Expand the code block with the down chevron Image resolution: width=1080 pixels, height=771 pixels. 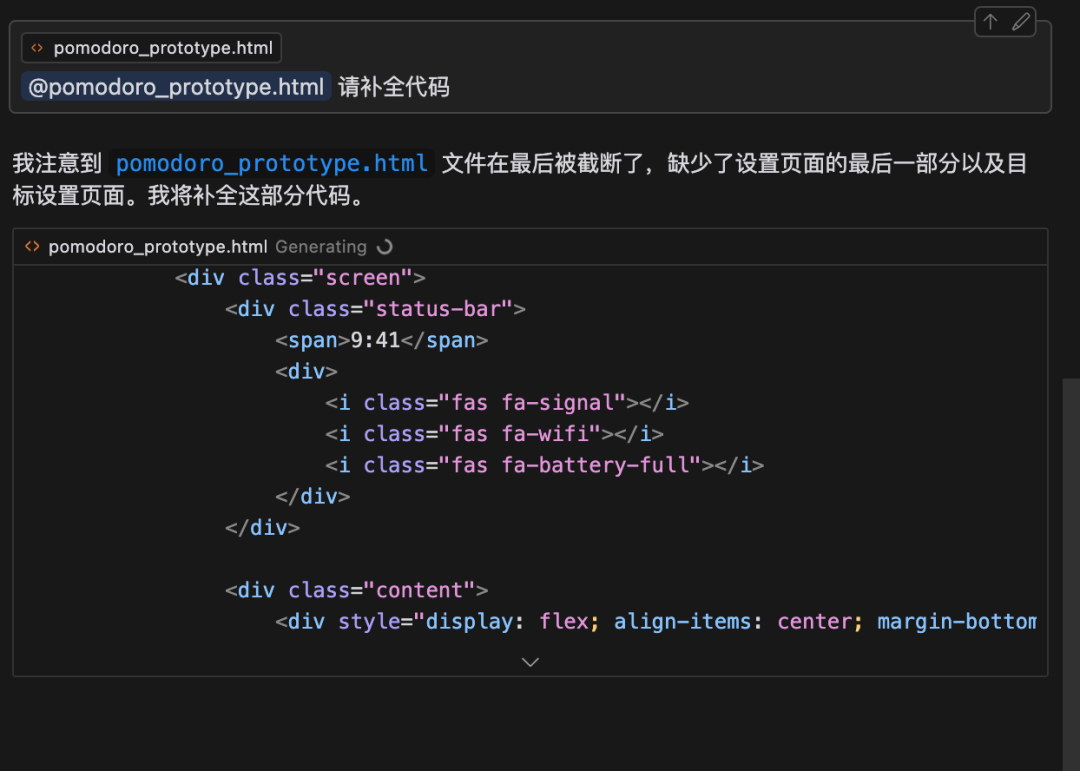coord(530,661)
